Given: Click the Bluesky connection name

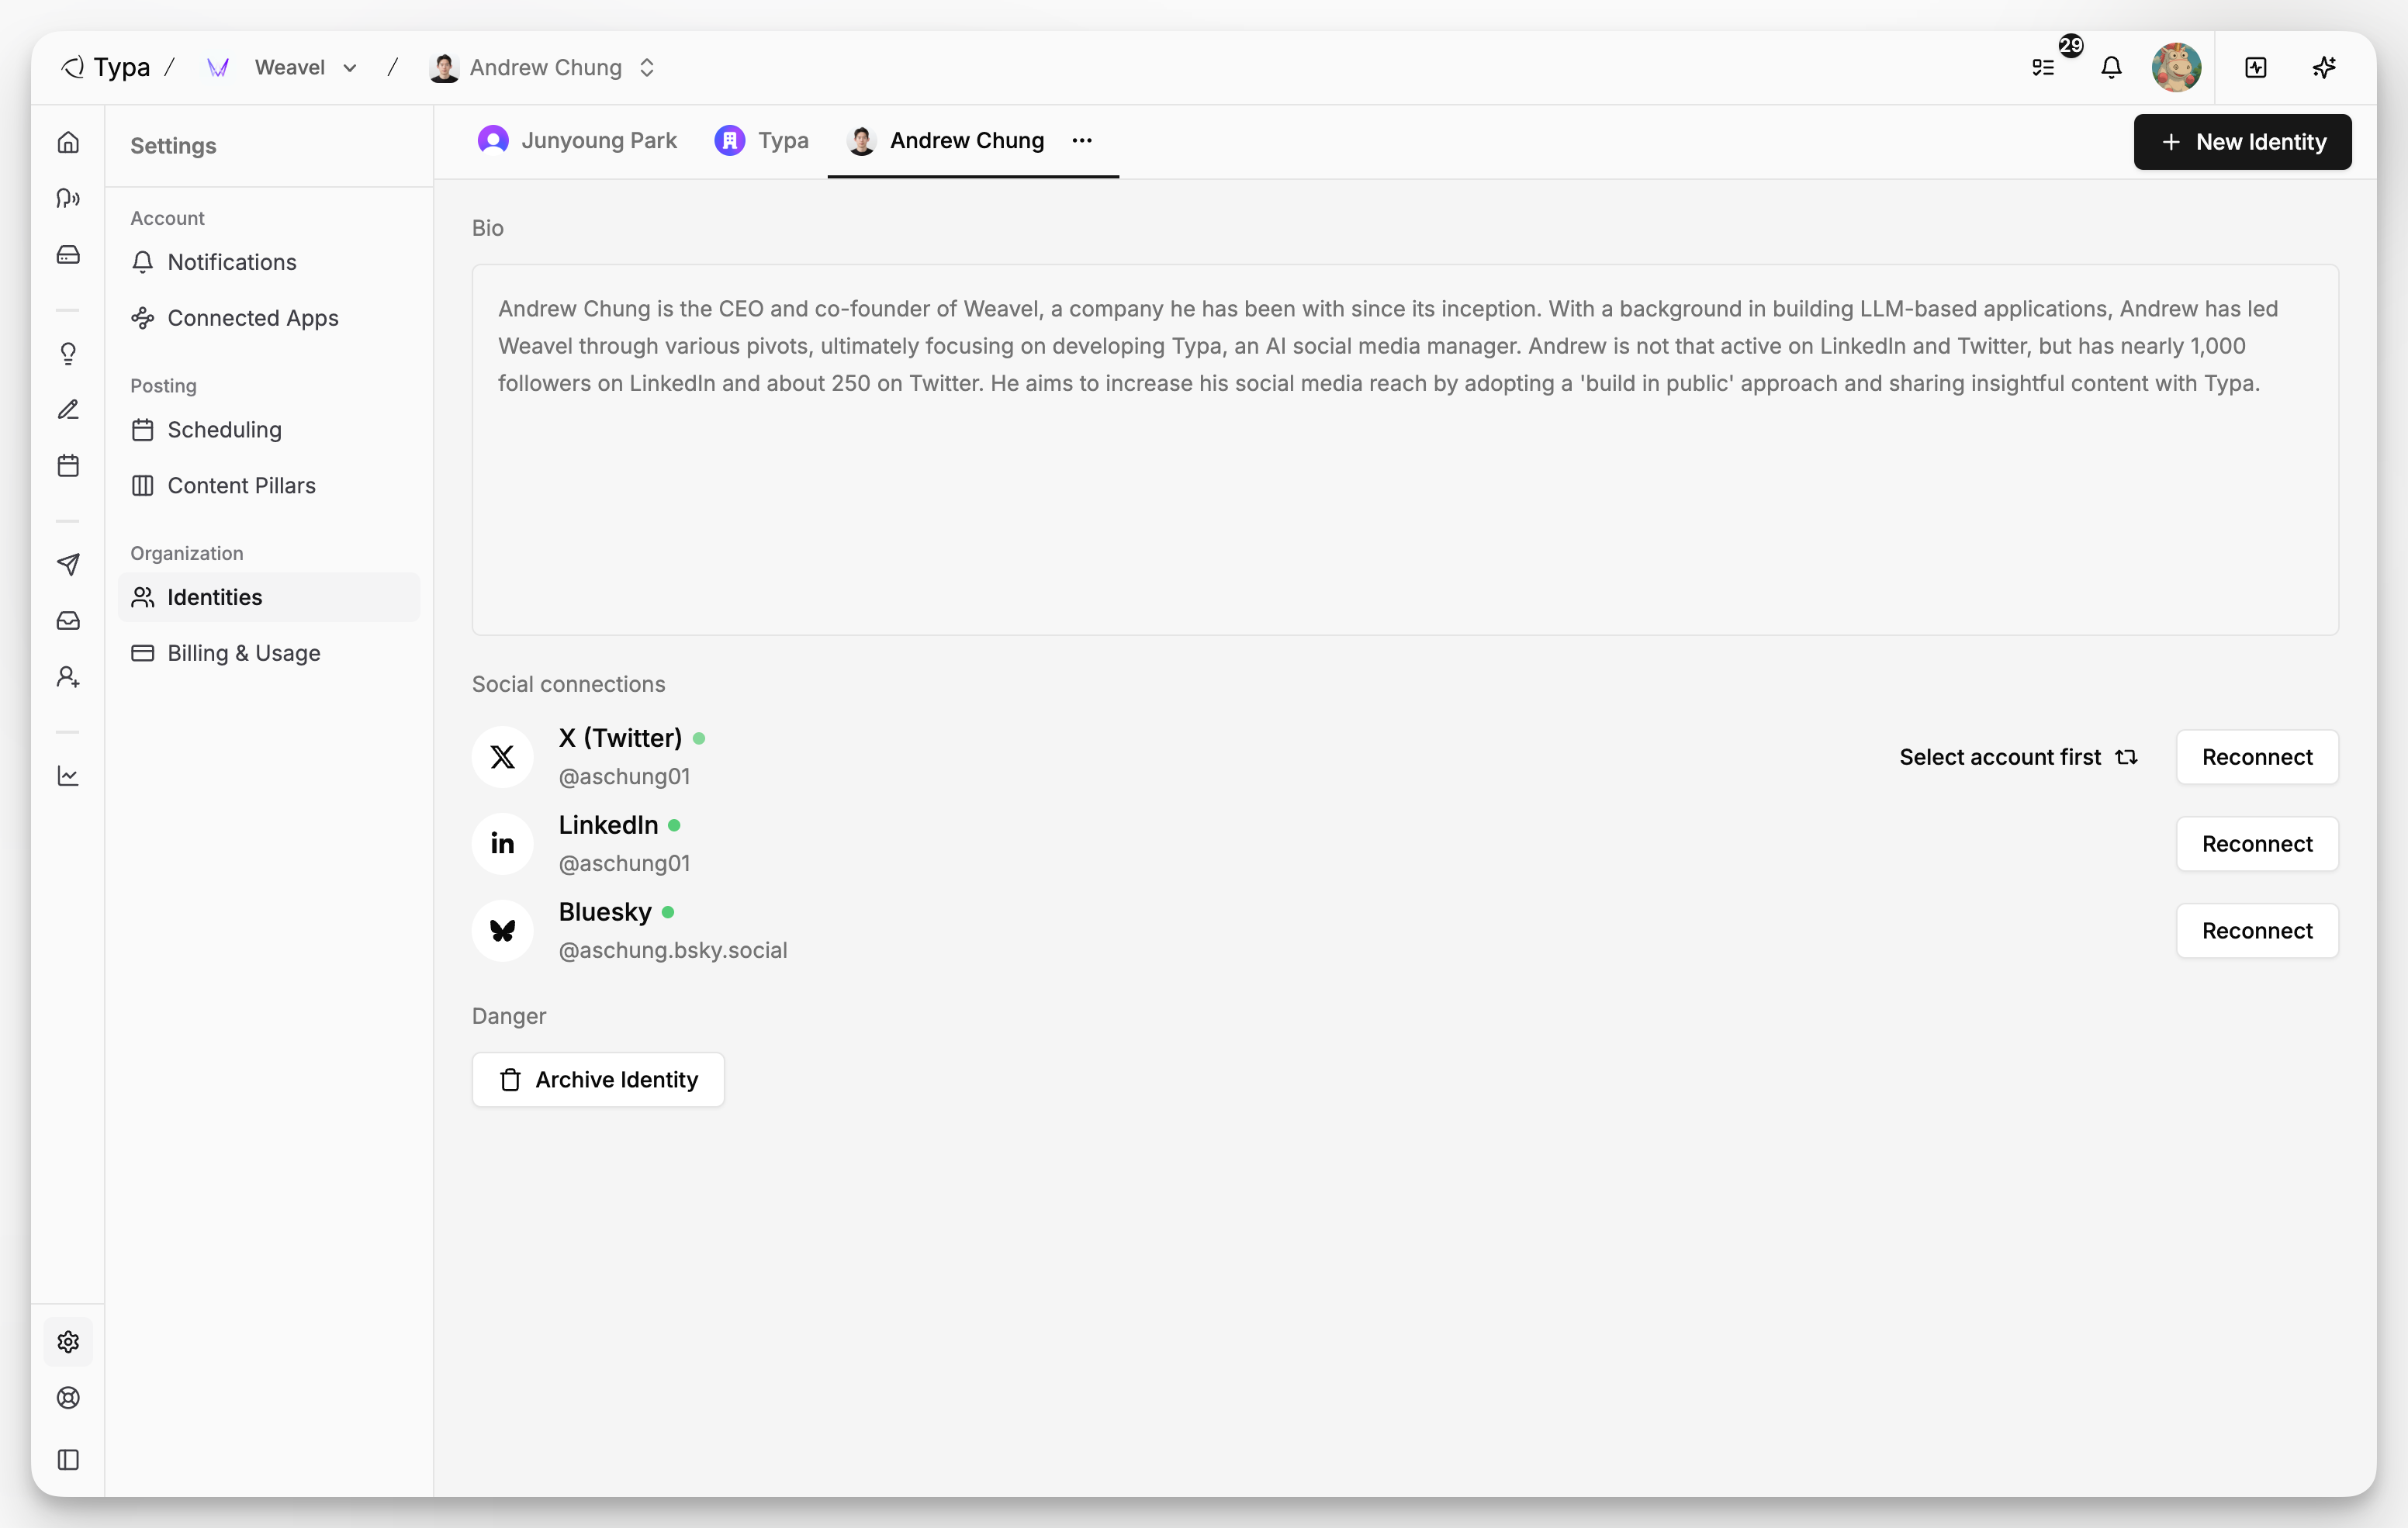Looking at the screenshot, I should (605, 912).
